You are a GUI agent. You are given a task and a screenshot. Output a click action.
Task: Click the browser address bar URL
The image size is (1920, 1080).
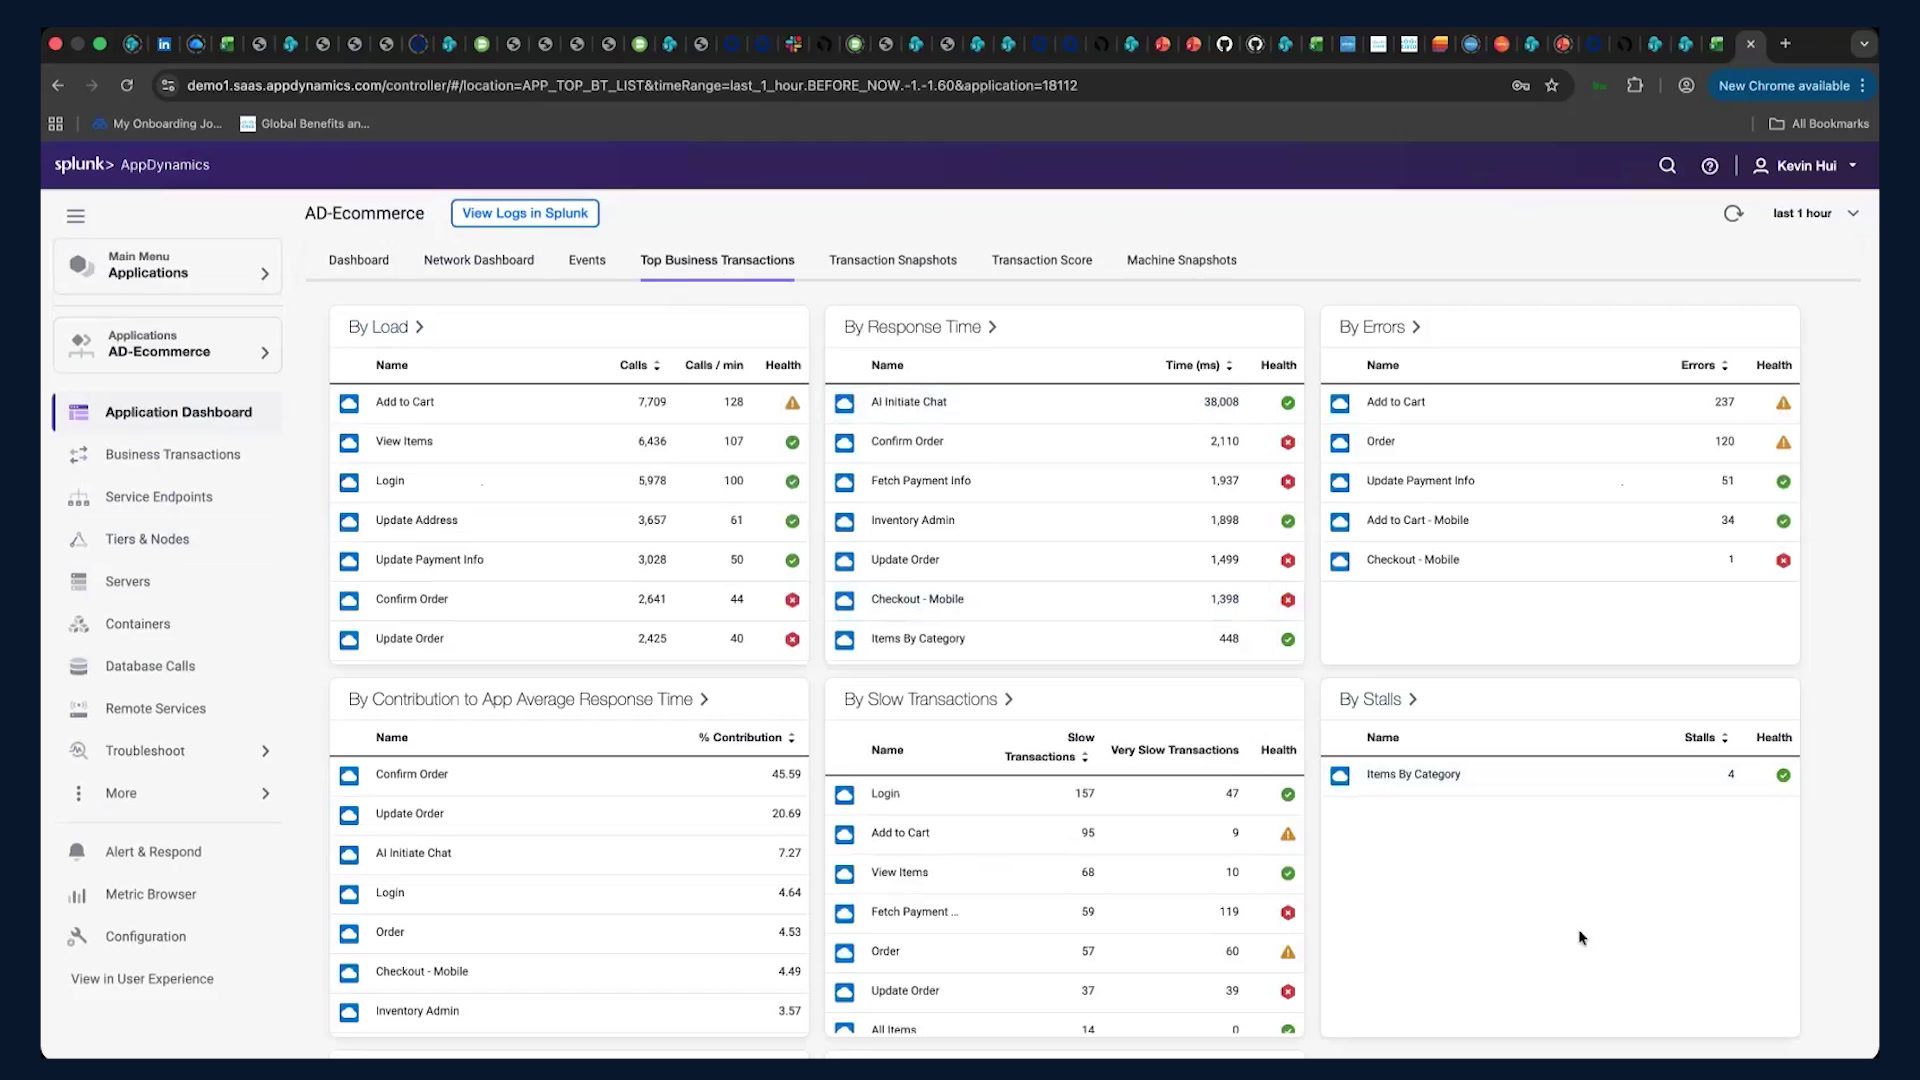coord(632,86)
